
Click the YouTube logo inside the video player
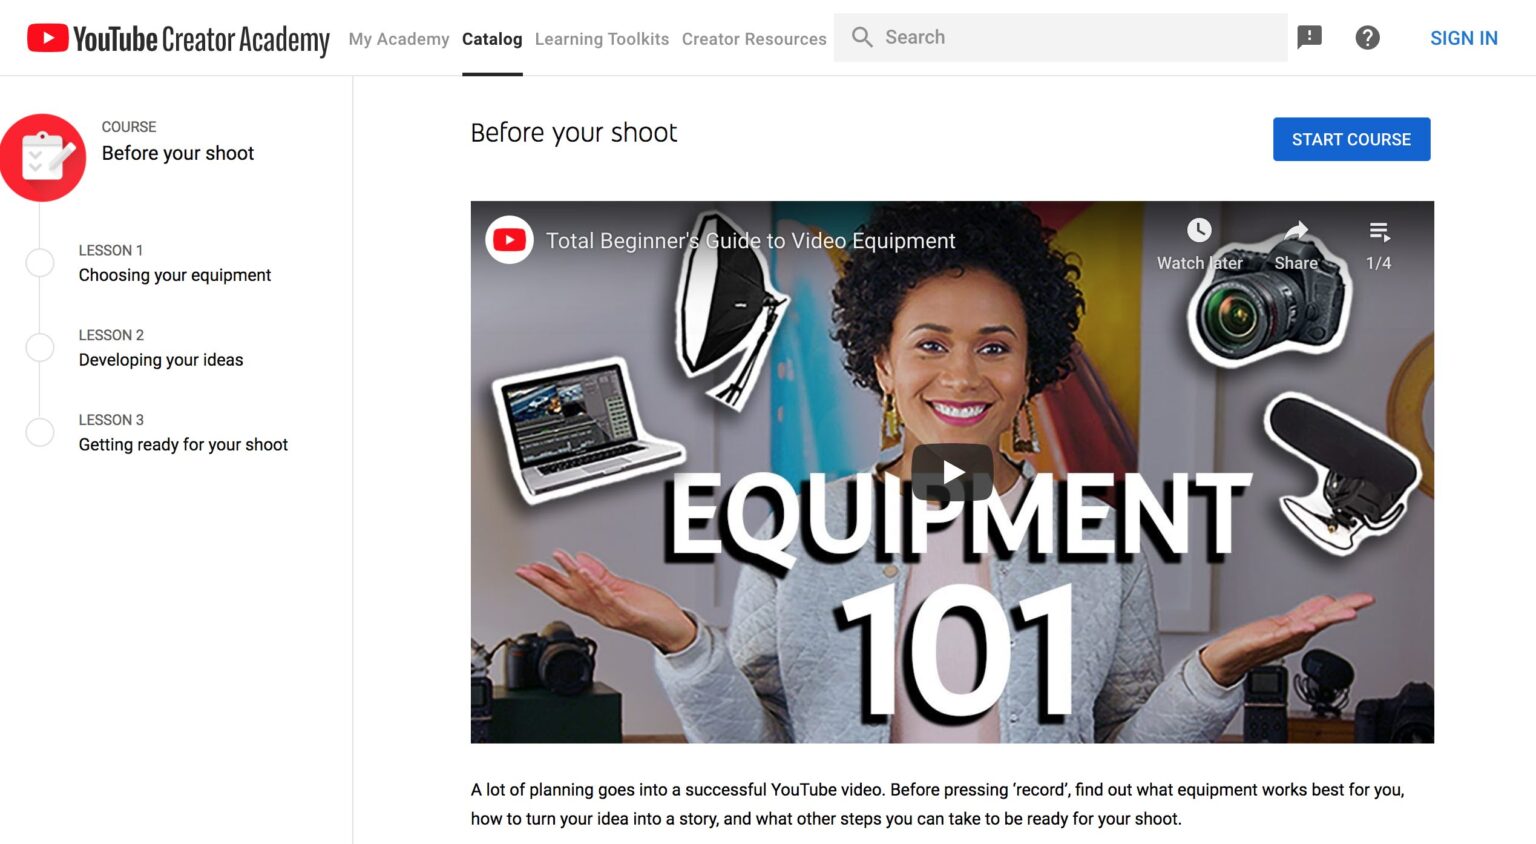pyautogui.click(x=510, y=240)
